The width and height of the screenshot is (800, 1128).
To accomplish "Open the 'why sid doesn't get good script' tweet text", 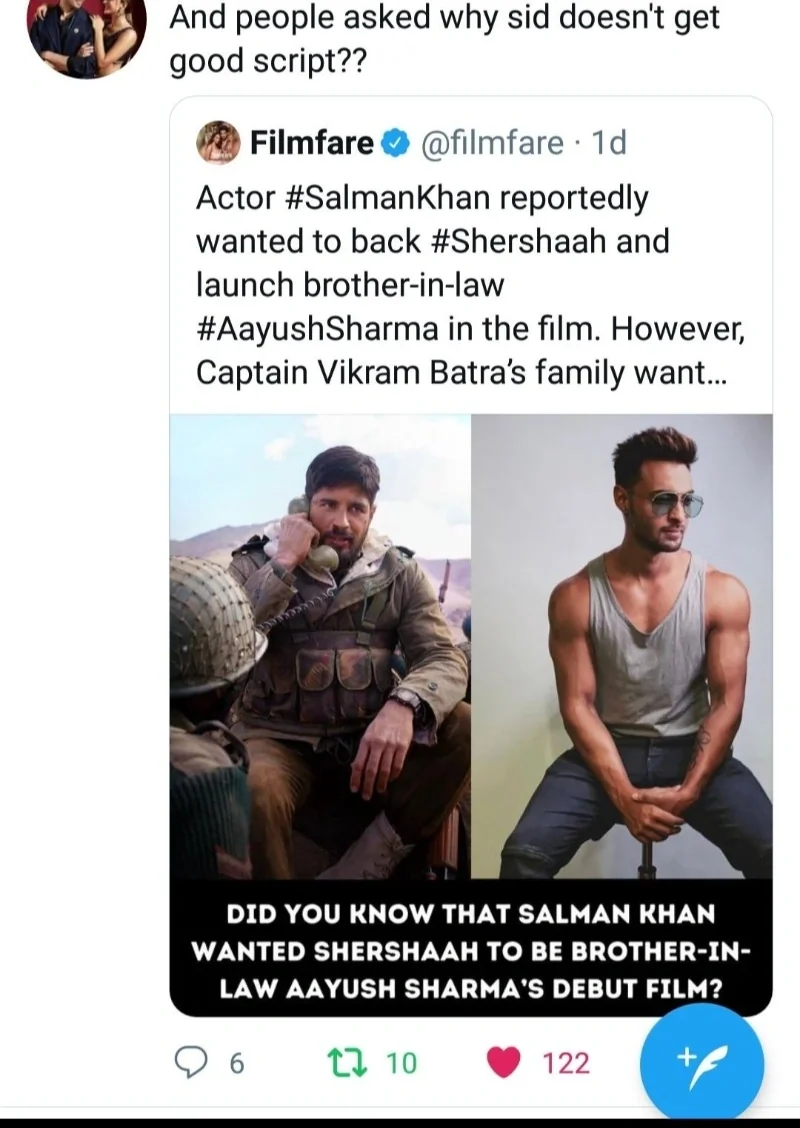I will pyautogui.click(x=443, y=39).
